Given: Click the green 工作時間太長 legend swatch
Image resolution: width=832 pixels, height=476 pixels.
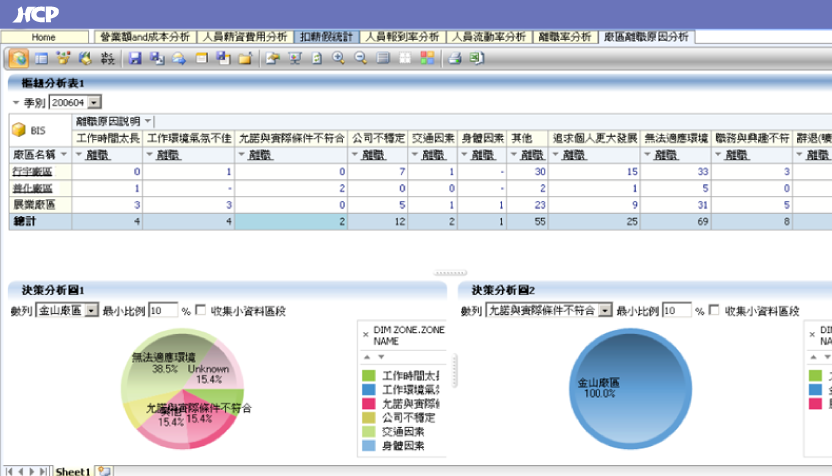Looking at the screenshot, I should coord(367,375).
